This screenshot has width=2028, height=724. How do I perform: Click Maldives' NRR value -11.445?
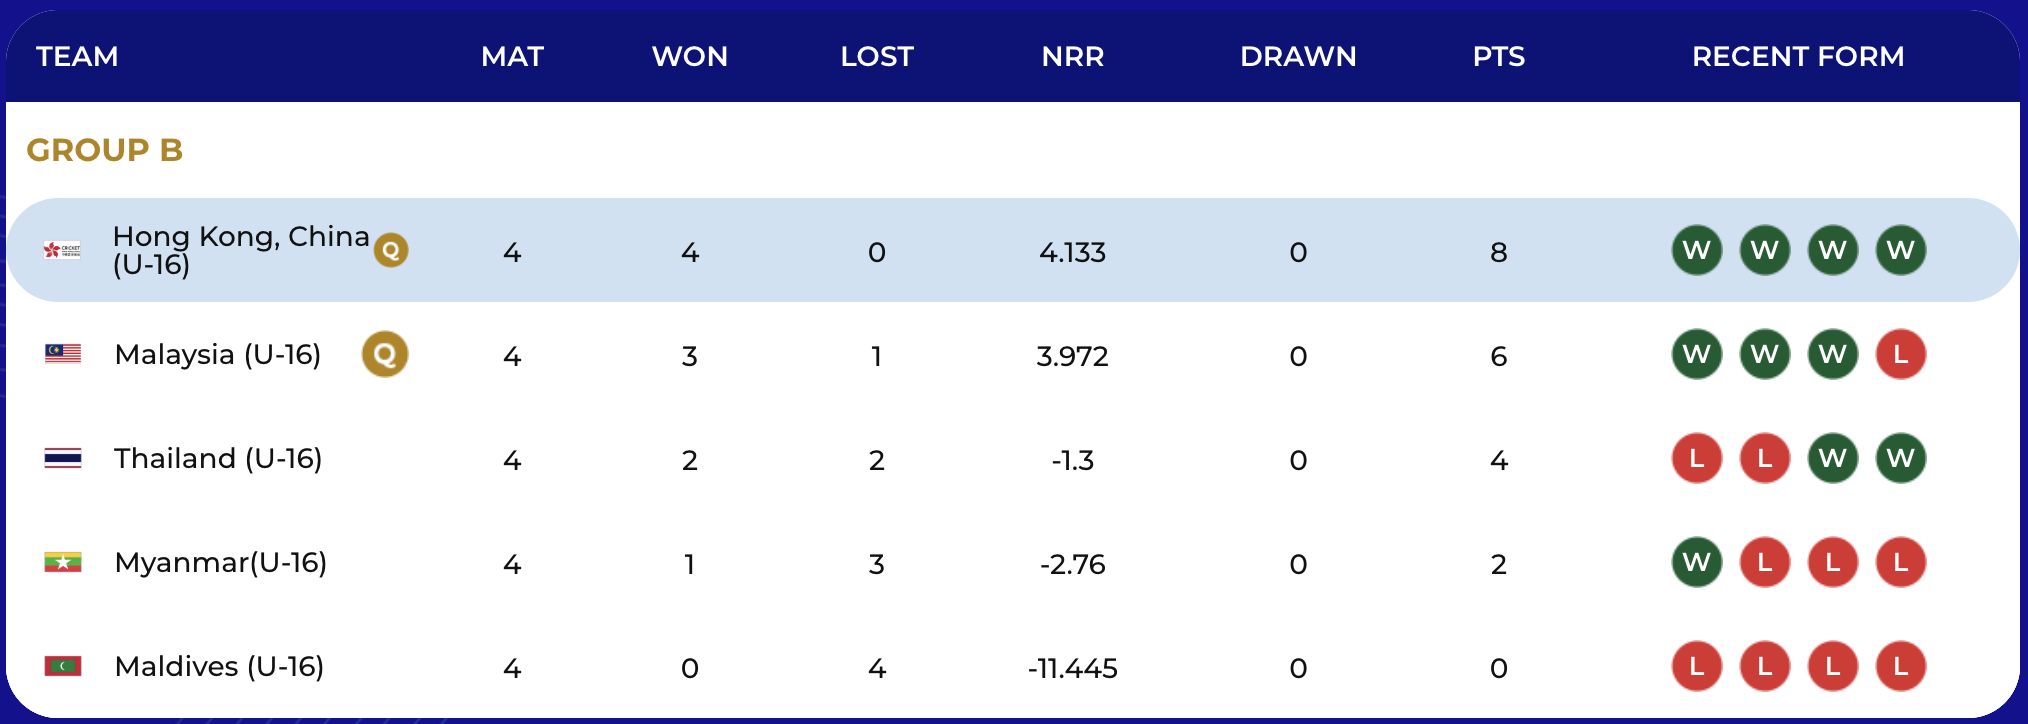pyautogui.click(x=1072, y=668)
